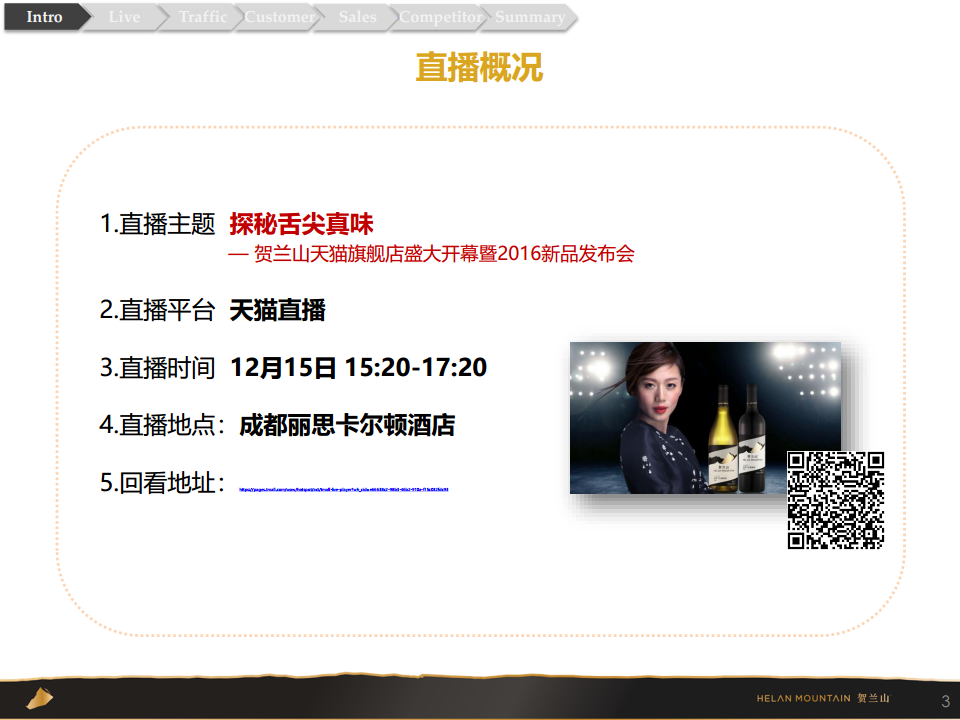Select the promo photo with wine bottles
Viewport: 960px width, 720px height.
[705, 418]
